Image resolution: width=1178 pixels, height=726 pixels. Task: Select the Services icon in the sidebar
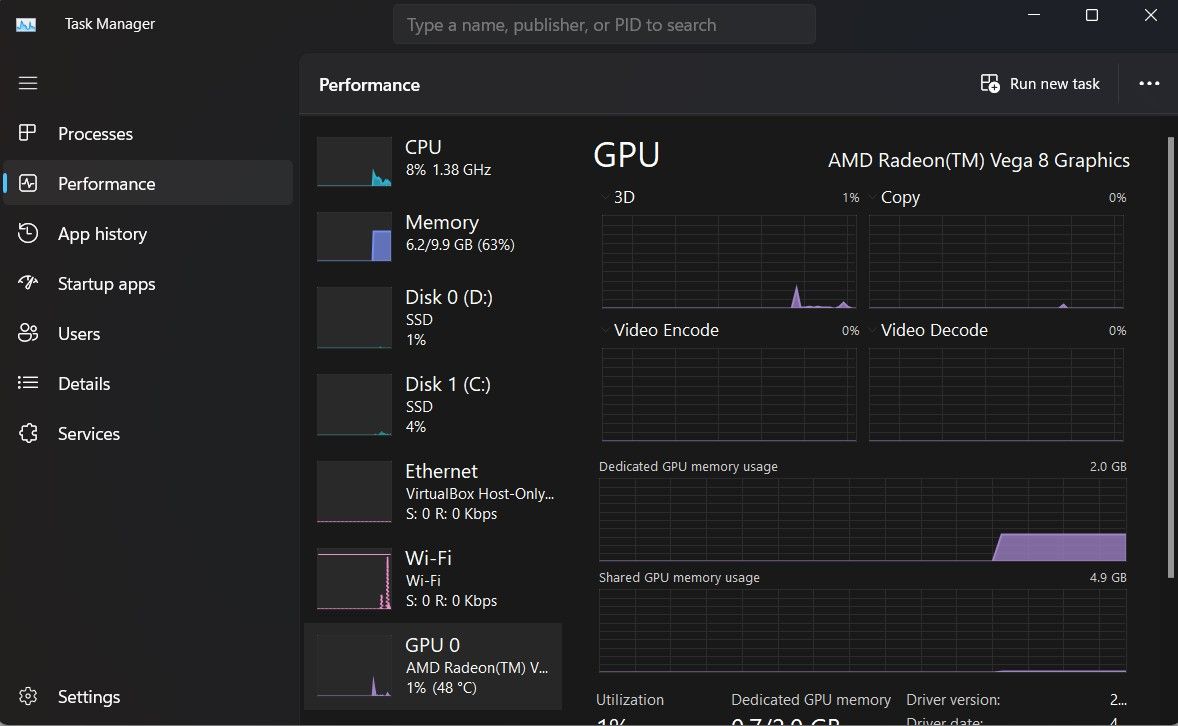[28, 433]
